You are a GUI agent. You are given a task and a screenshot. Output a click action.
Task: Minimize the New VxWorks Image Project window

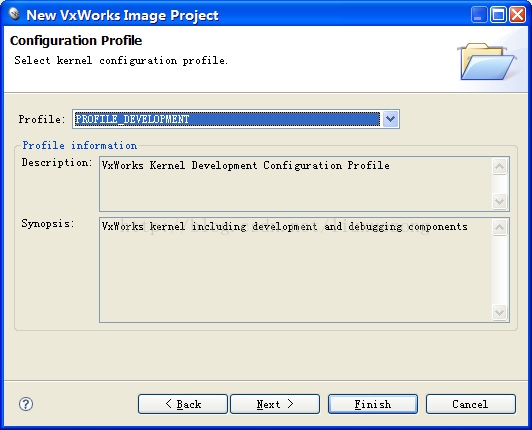pyautogui.click(x=479, y=15)
